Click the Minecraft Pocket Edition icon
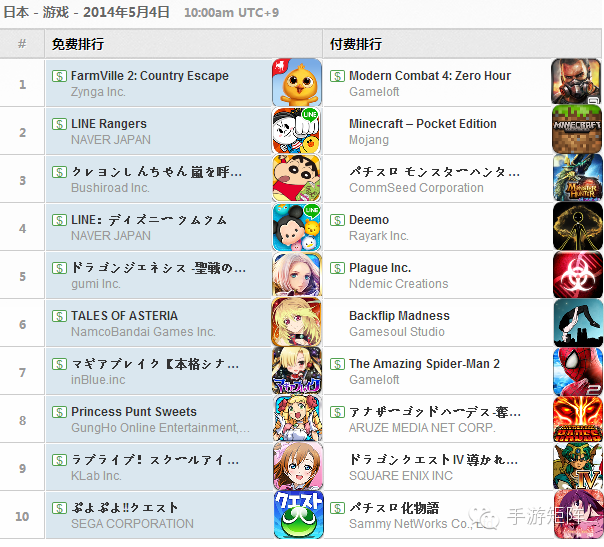 577,130
